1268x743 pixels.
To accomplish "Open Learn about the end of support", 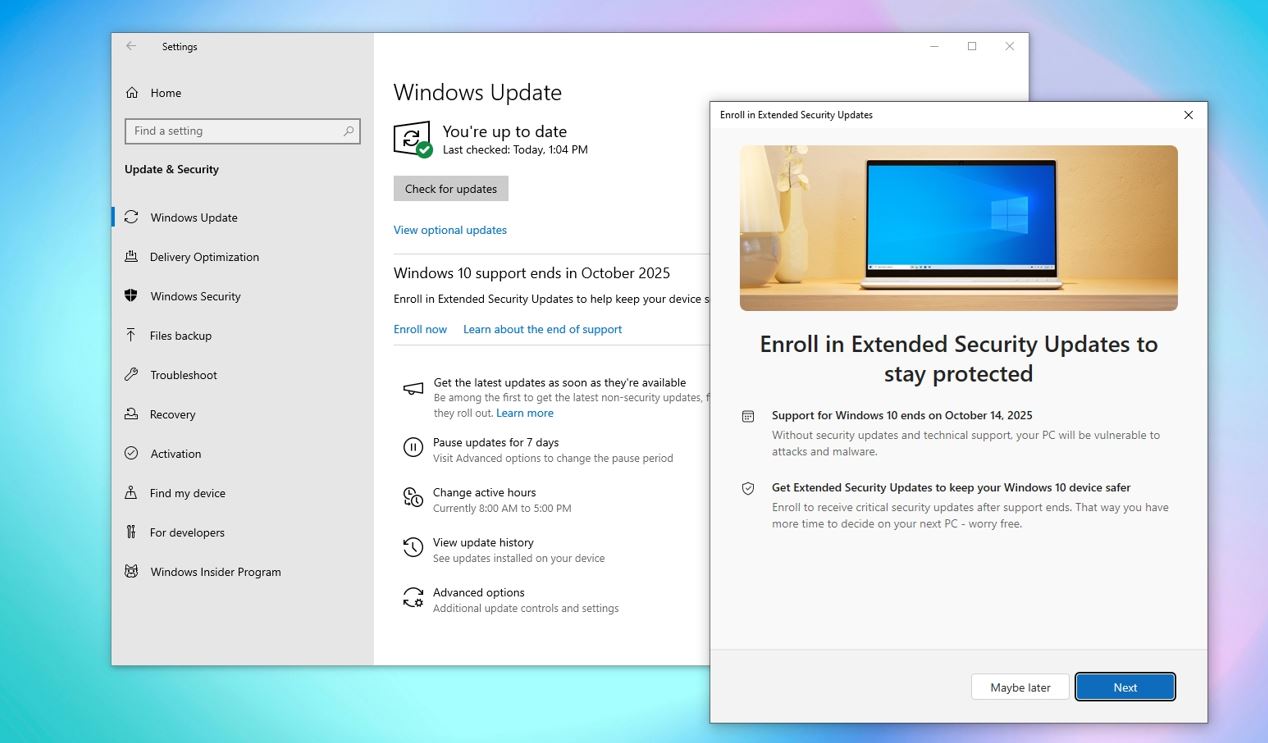I will [542, 329].
